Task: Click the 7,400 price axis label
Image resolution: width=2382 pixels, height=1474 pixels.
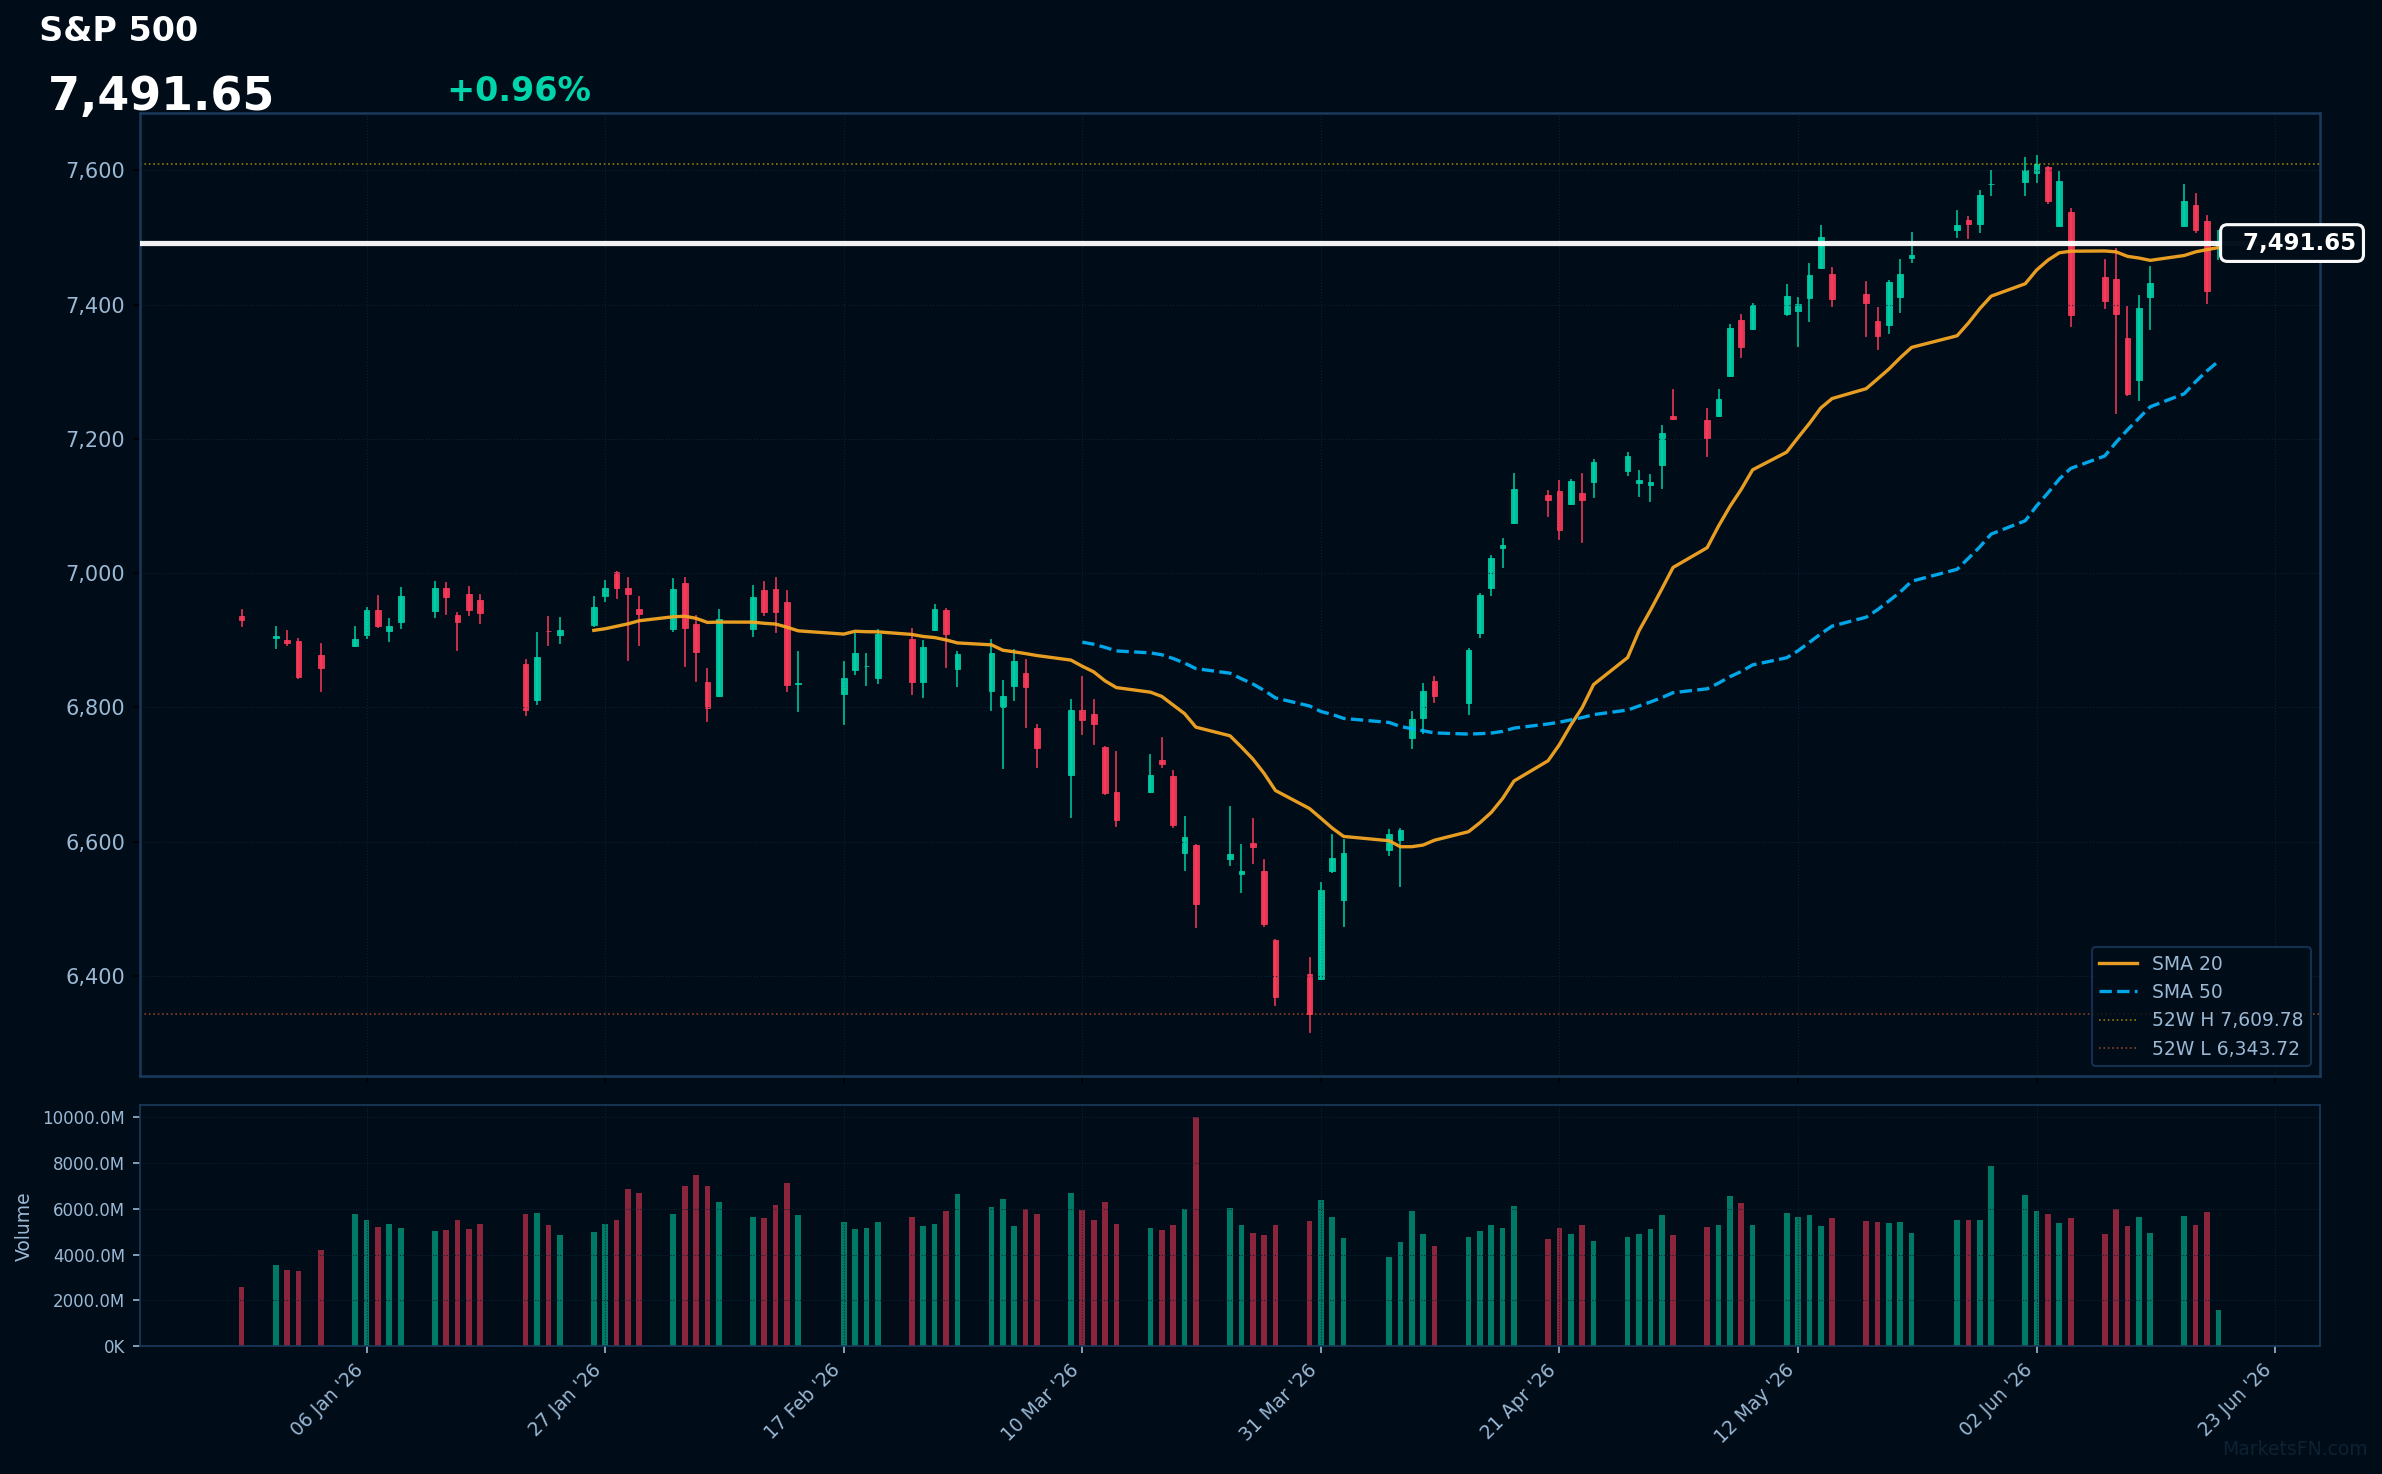Action: click(95, 306)
